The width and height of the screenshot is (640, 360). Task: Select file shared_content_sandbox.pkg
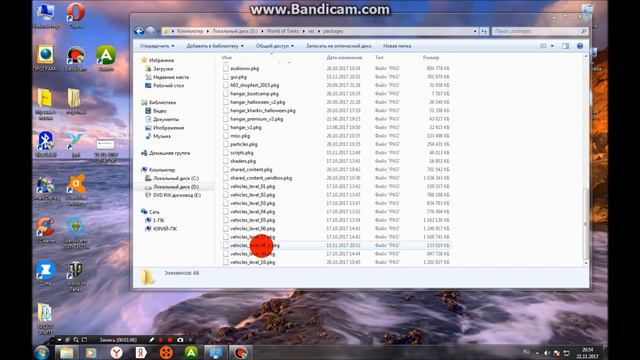(x=261, y=178)
